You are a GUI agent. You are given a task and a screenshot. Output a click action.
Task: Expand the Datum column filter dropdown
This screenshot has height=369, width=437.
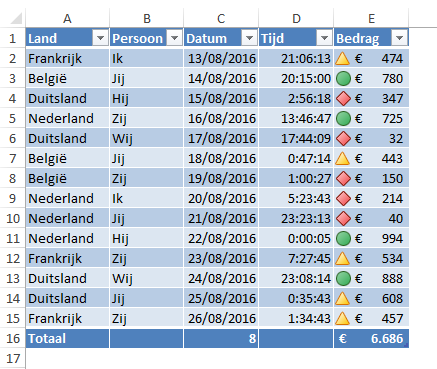click(249, 38)
